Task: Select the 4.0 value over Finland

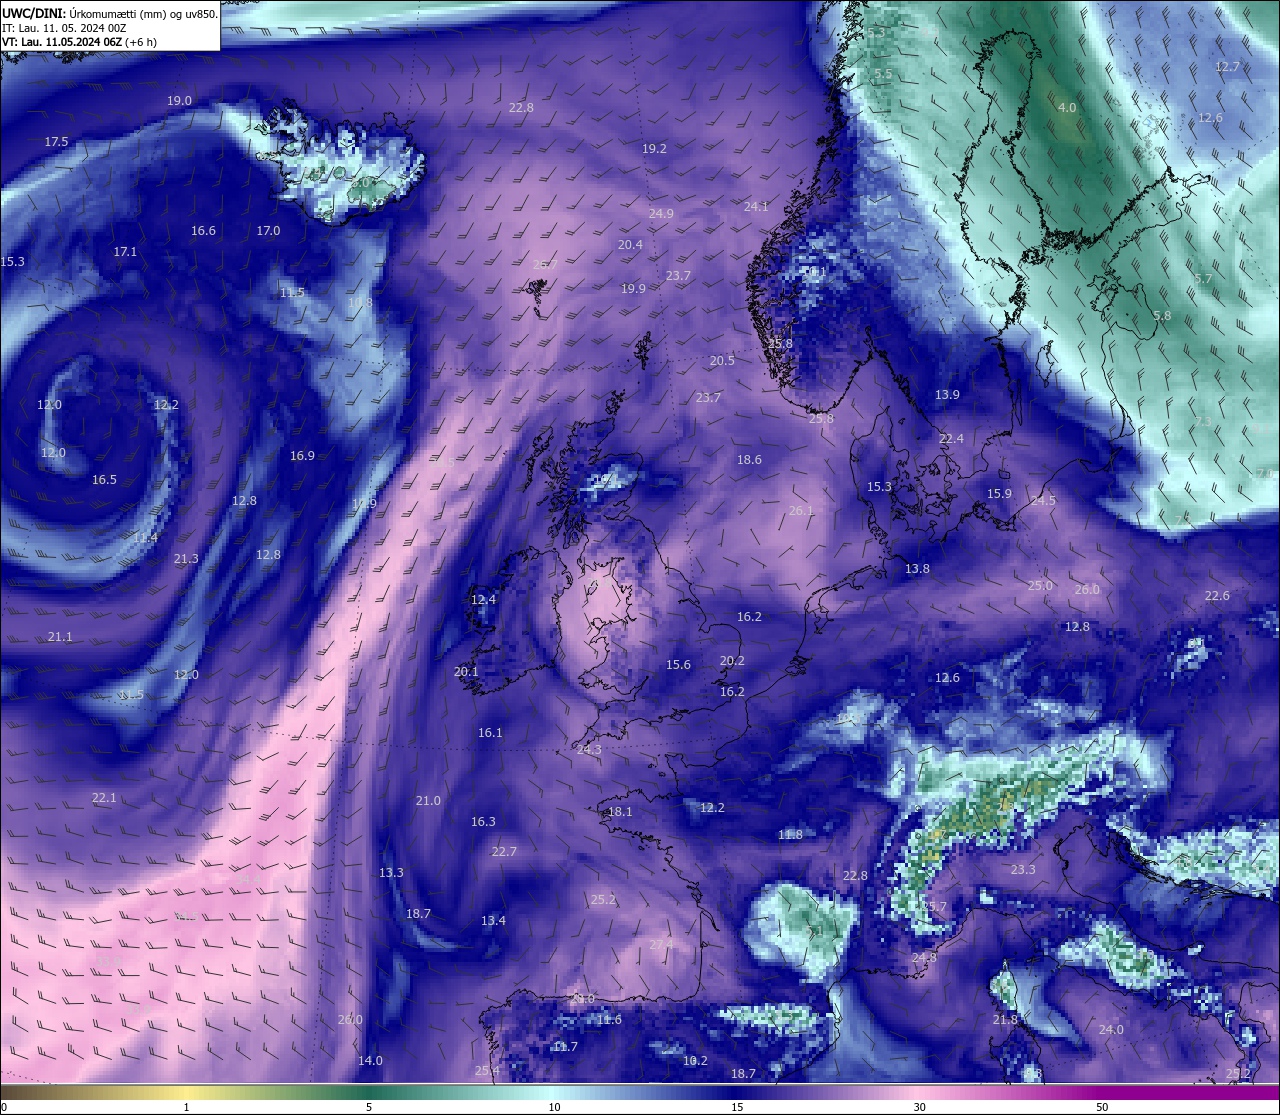Action: pos(1067,108)
